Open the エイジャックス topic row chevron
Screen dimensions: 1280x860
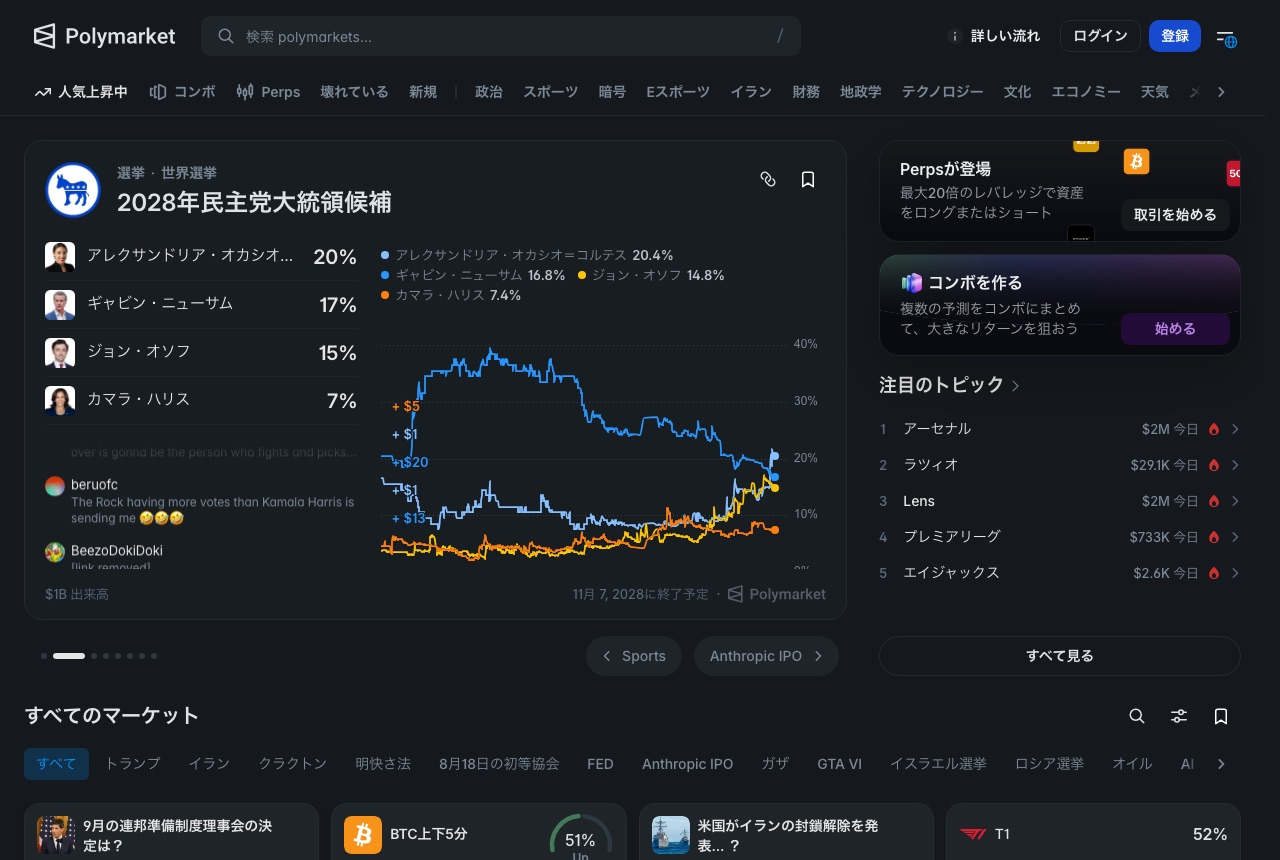1235,573
